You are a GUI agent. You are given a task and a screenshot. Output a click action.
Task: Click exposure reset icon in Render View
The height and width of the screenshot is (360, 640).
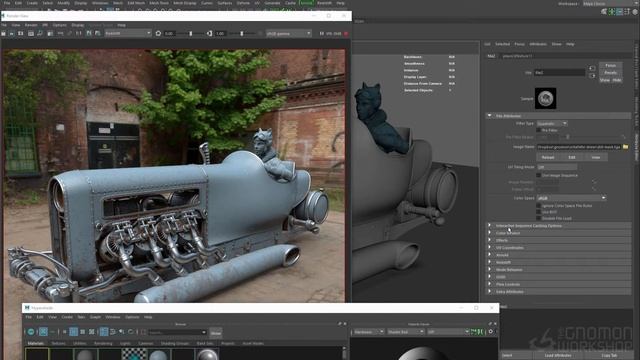pyautogui.click(x=158, y=33)
